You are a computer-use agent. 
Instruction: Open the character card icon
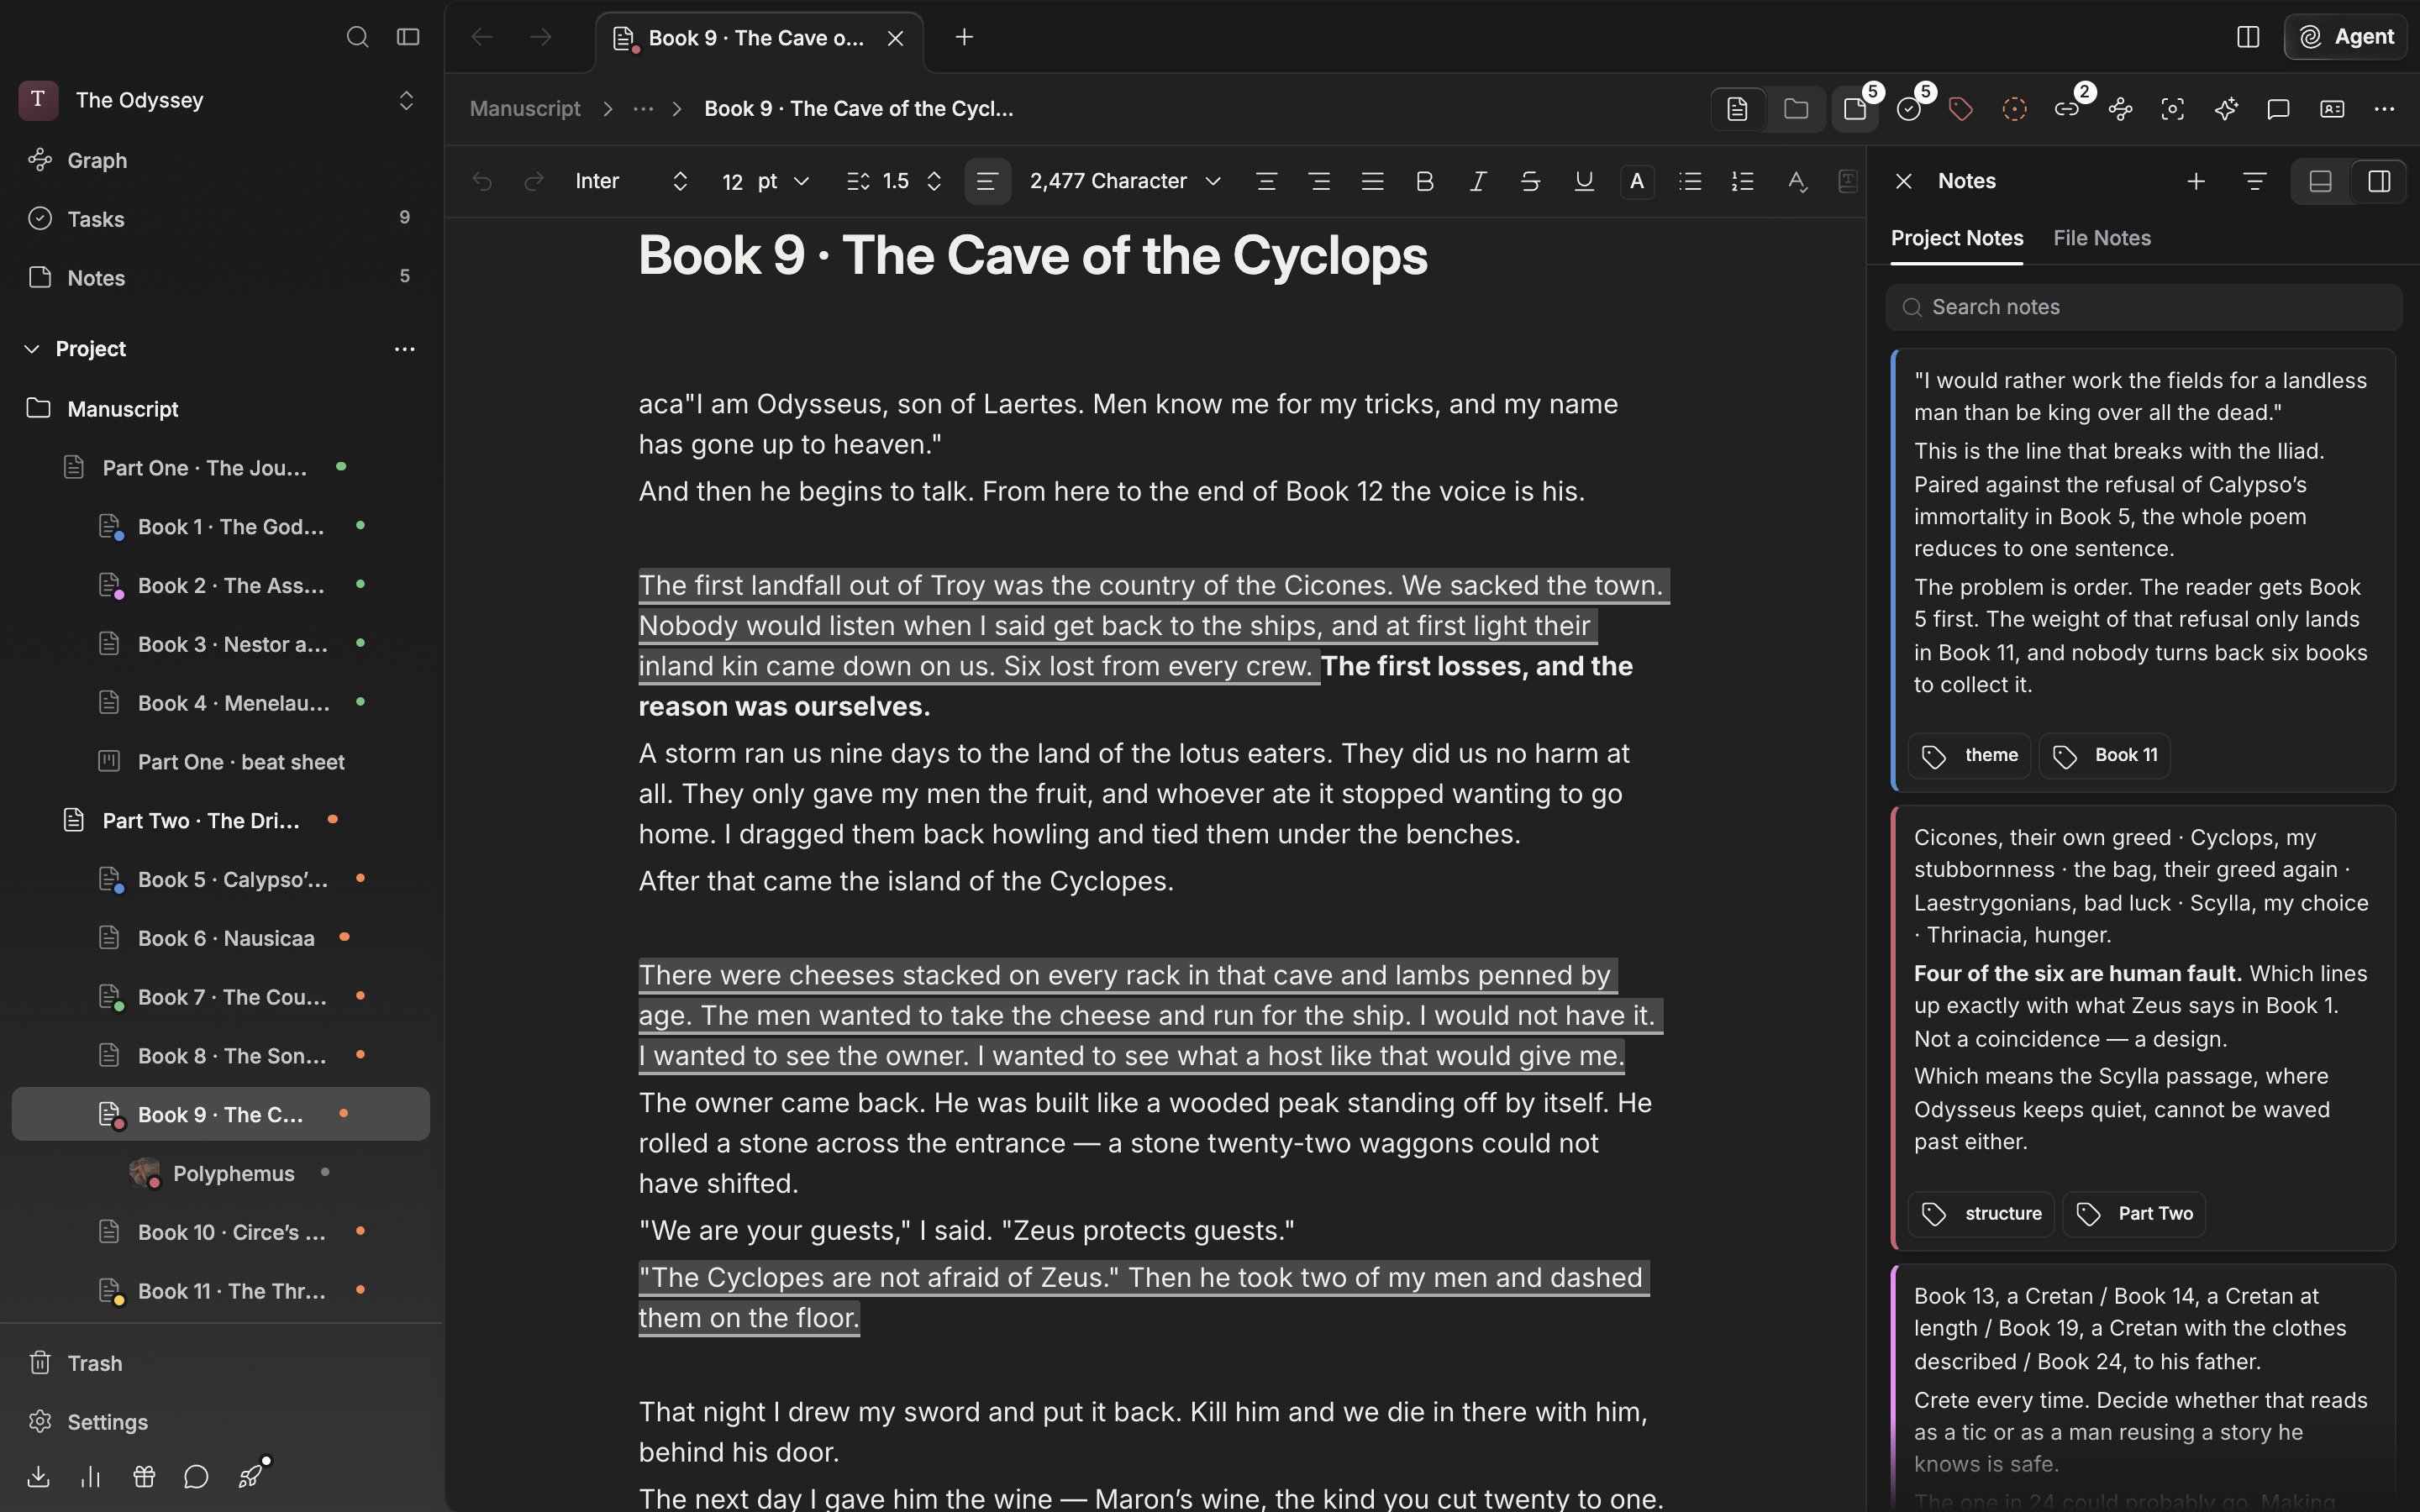click(x=2332, y=108)
